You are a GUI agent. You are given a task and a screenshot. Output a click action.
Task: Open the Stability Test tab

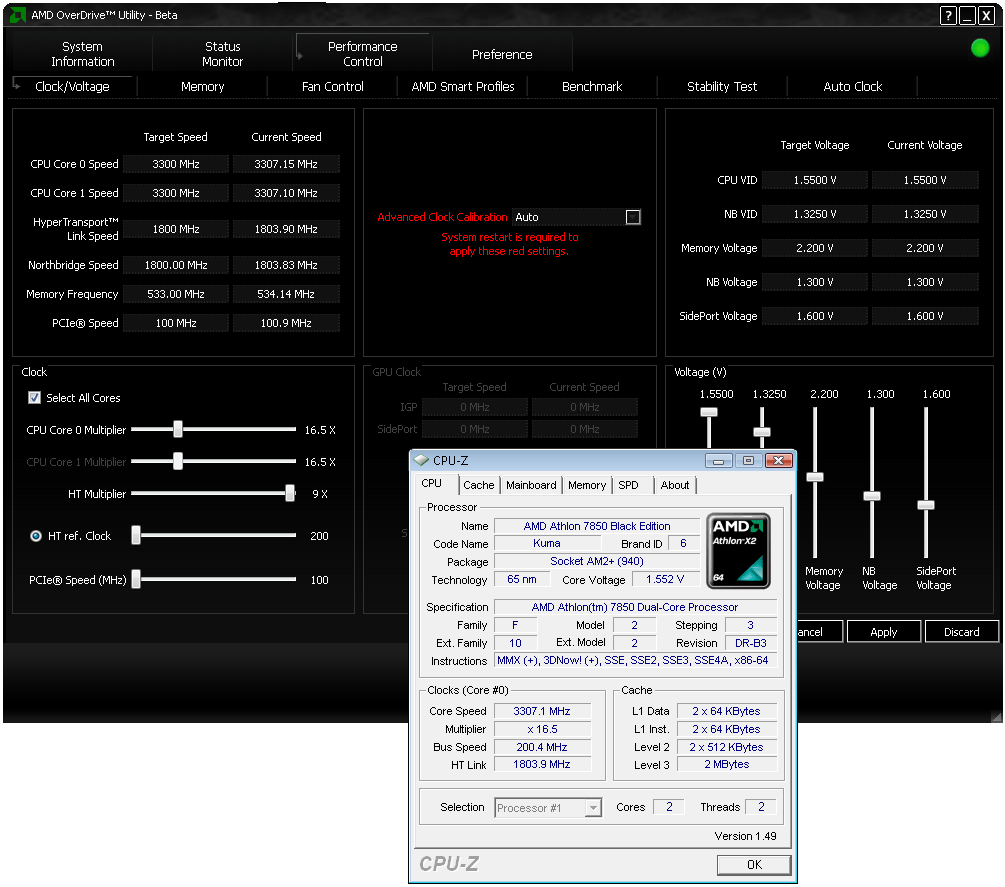coord(721,87)
